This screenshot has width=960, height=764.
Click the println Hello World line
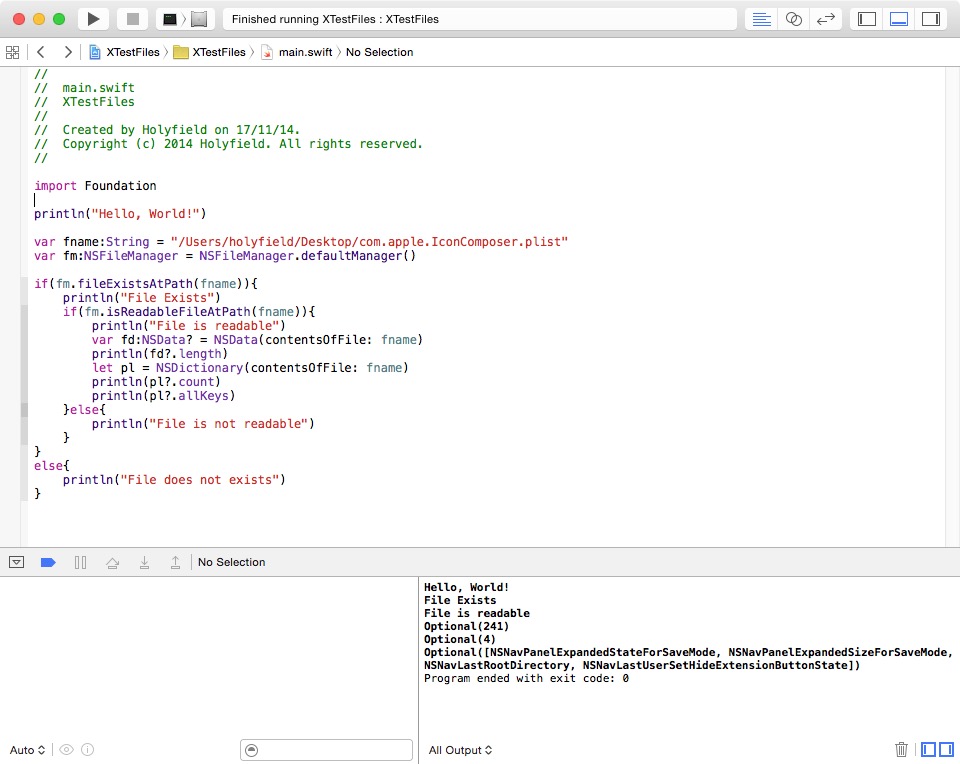[x=120, y=214]
